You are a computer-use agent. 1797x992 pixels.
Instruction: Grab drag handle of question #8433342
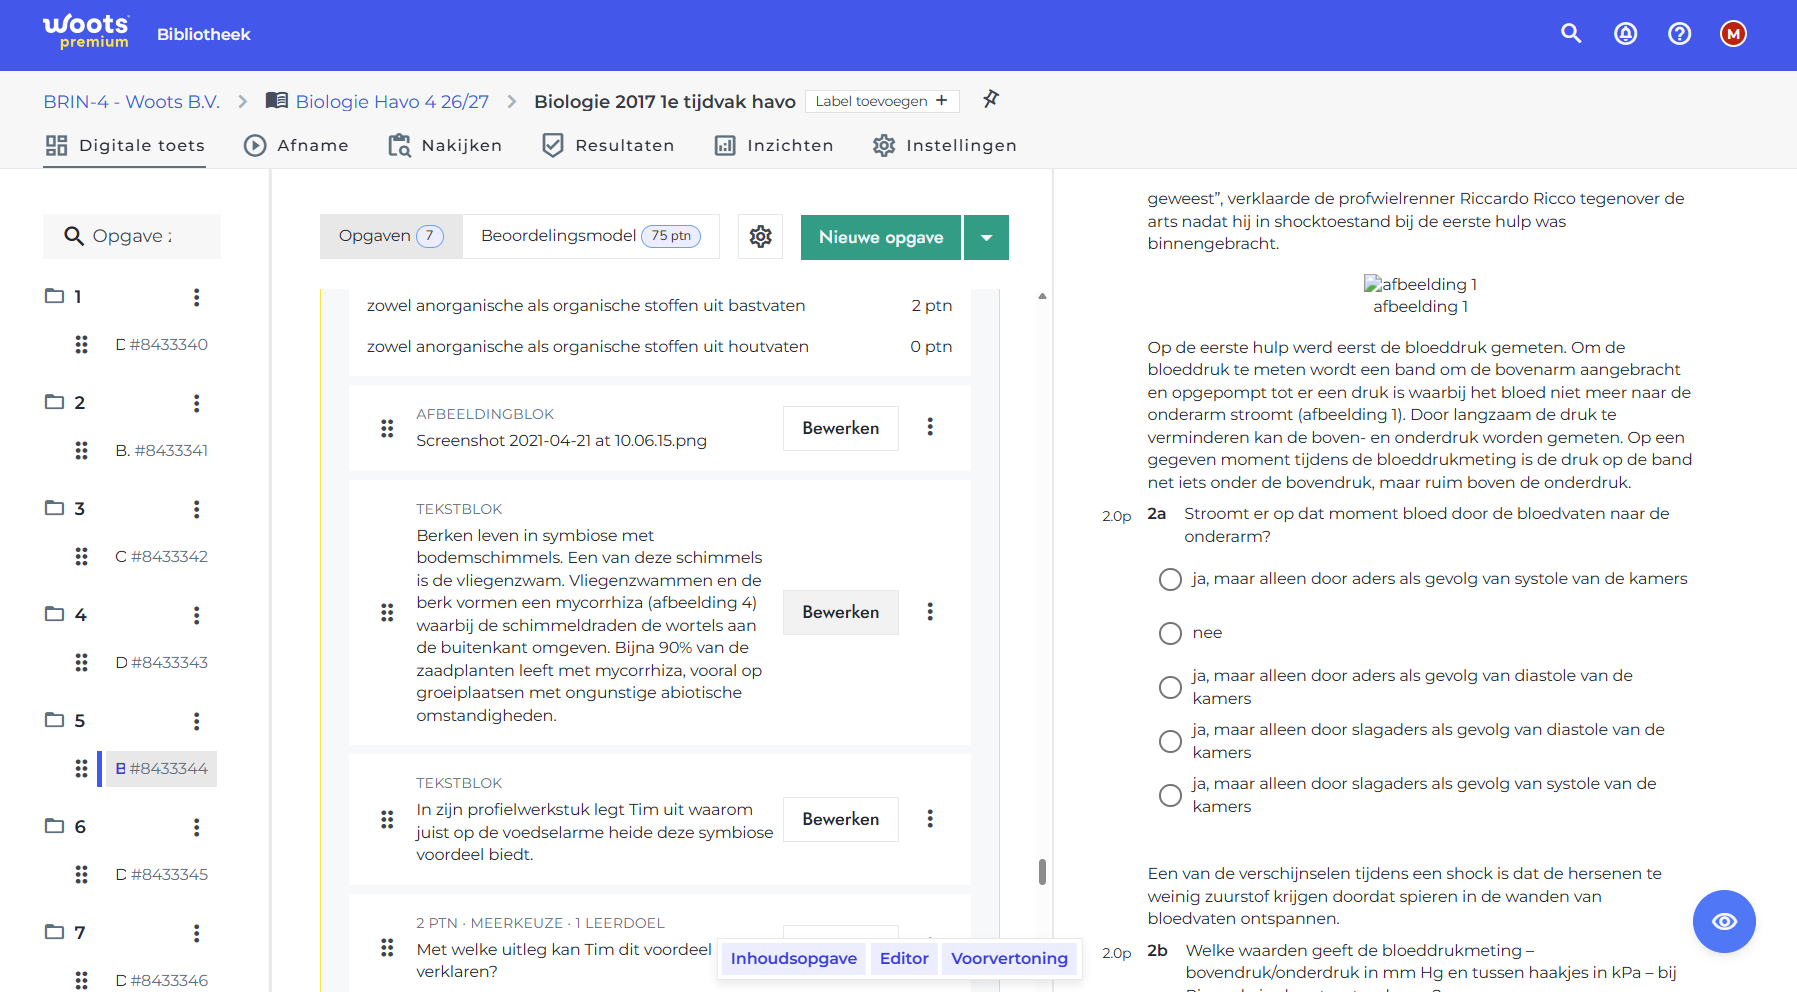tap(82, 557)
